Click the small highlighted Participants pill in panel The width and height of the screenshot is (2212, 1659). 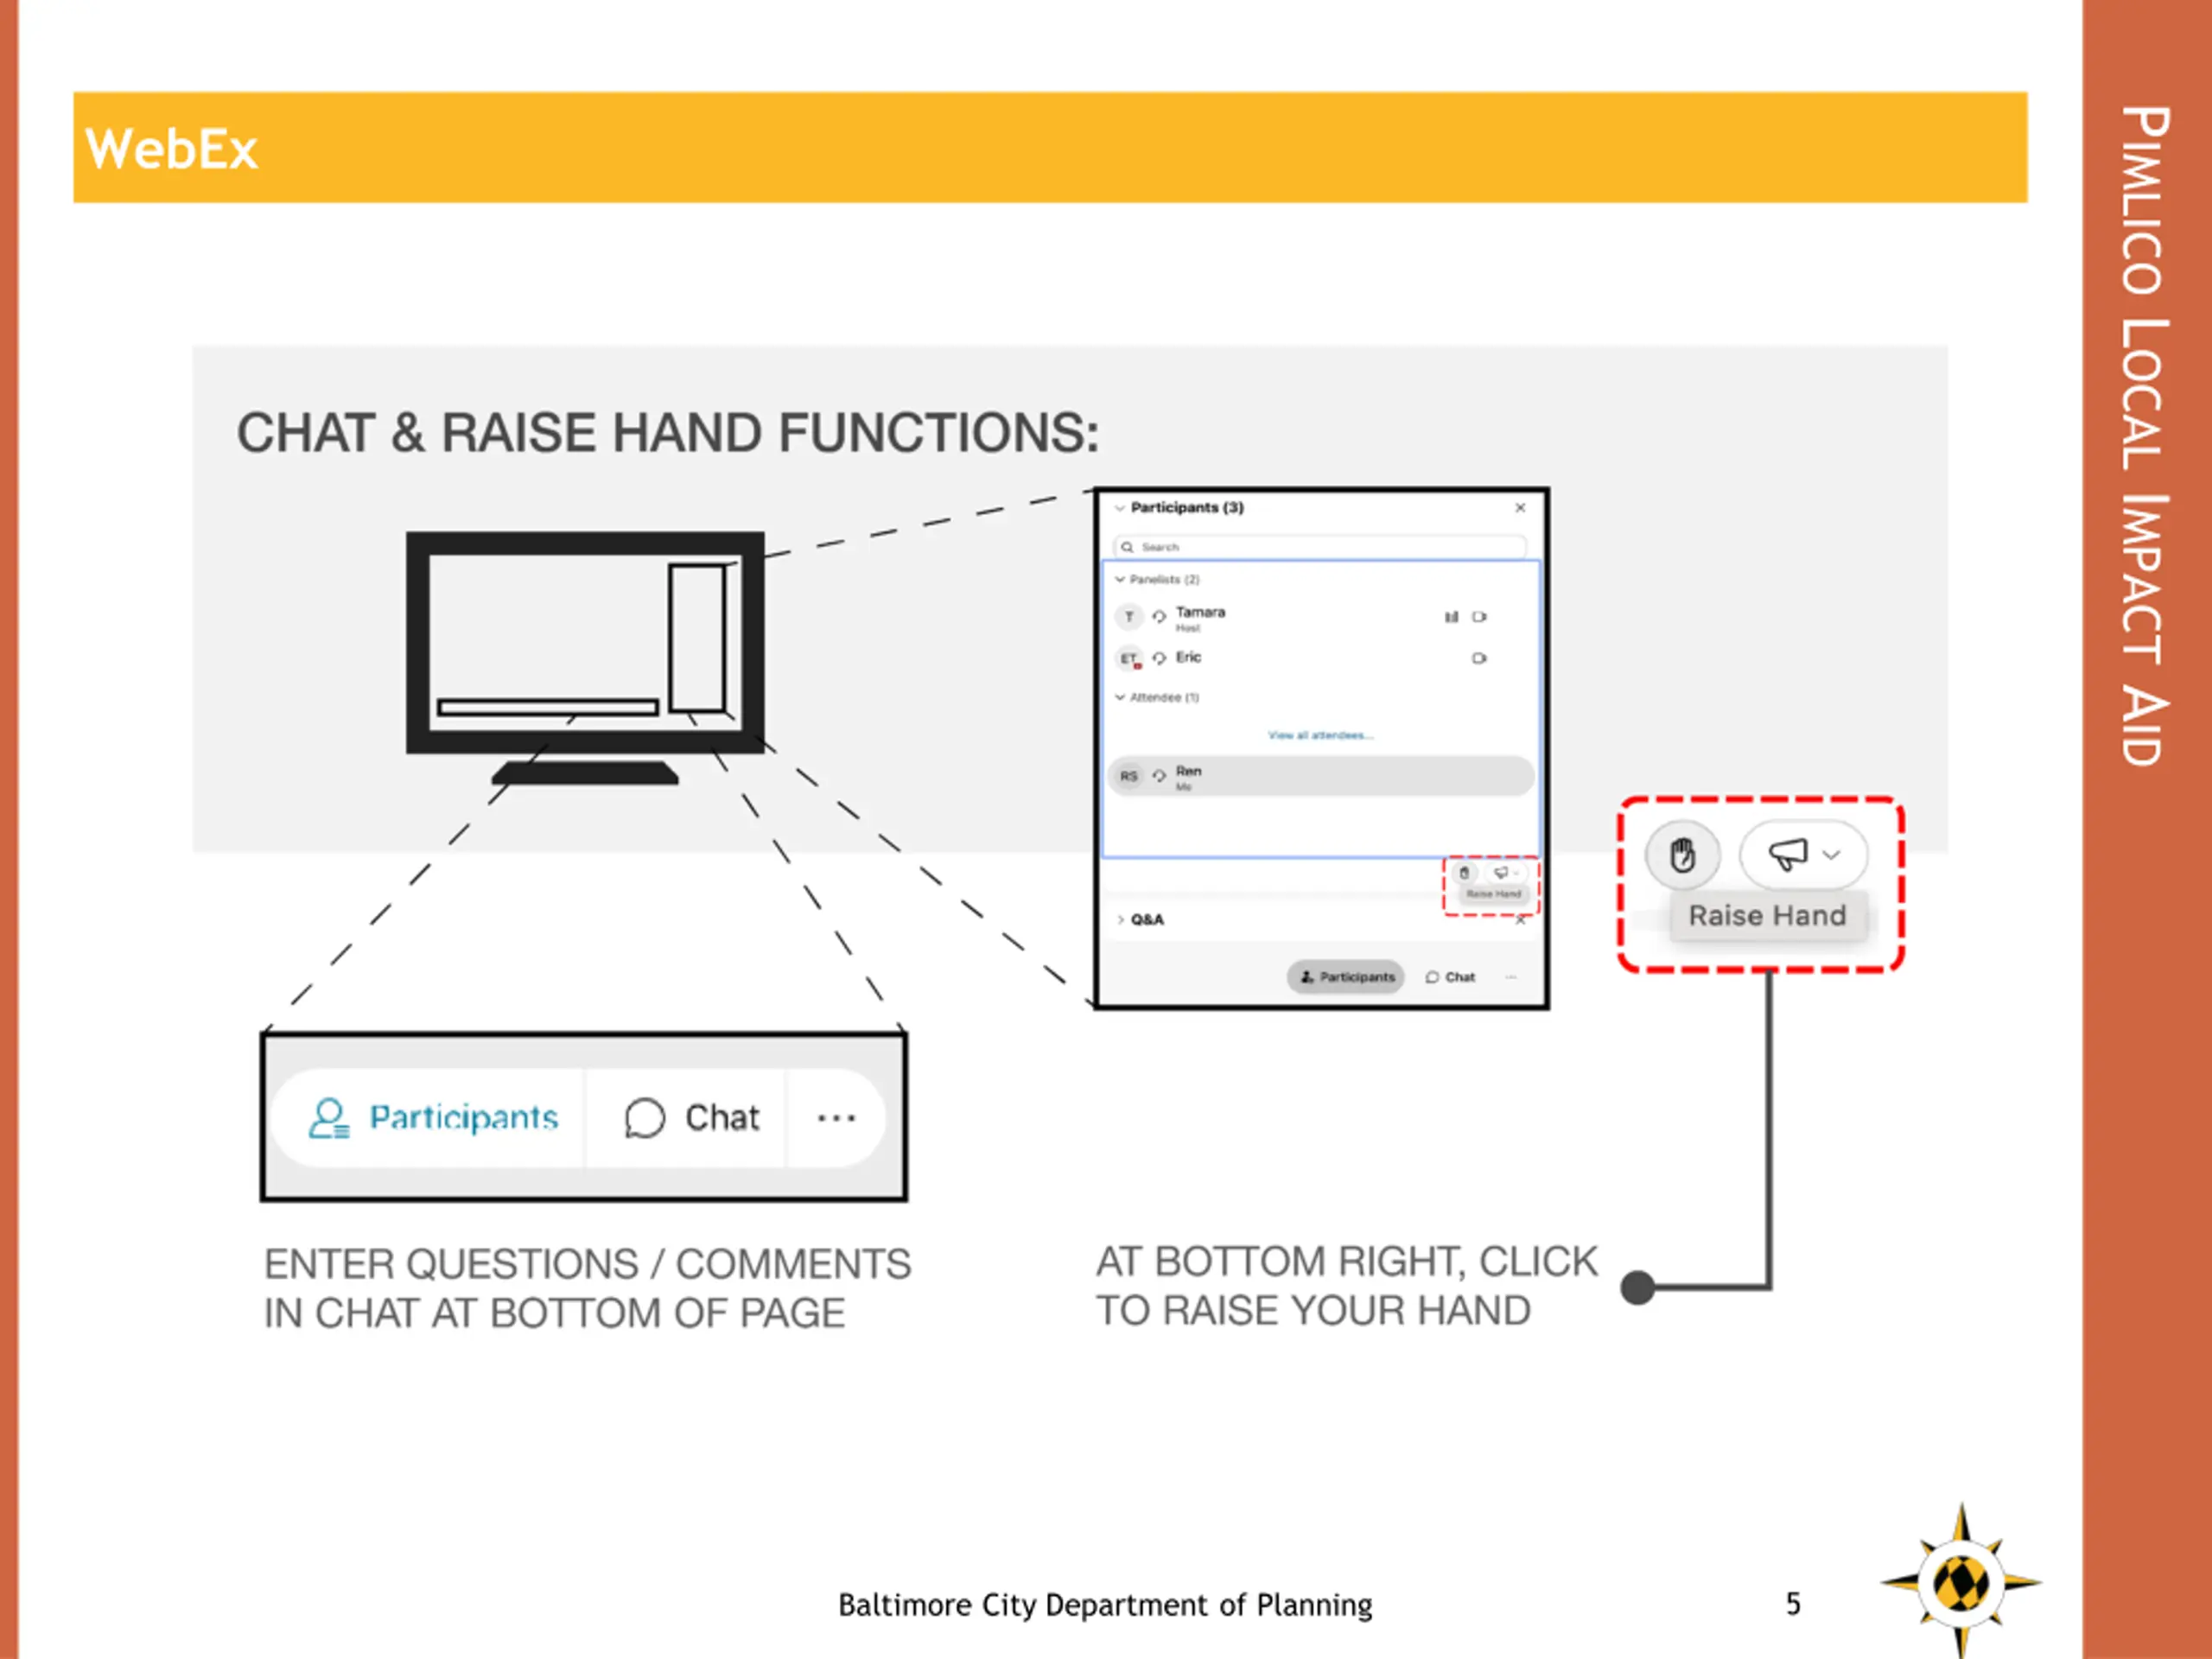1346,977
